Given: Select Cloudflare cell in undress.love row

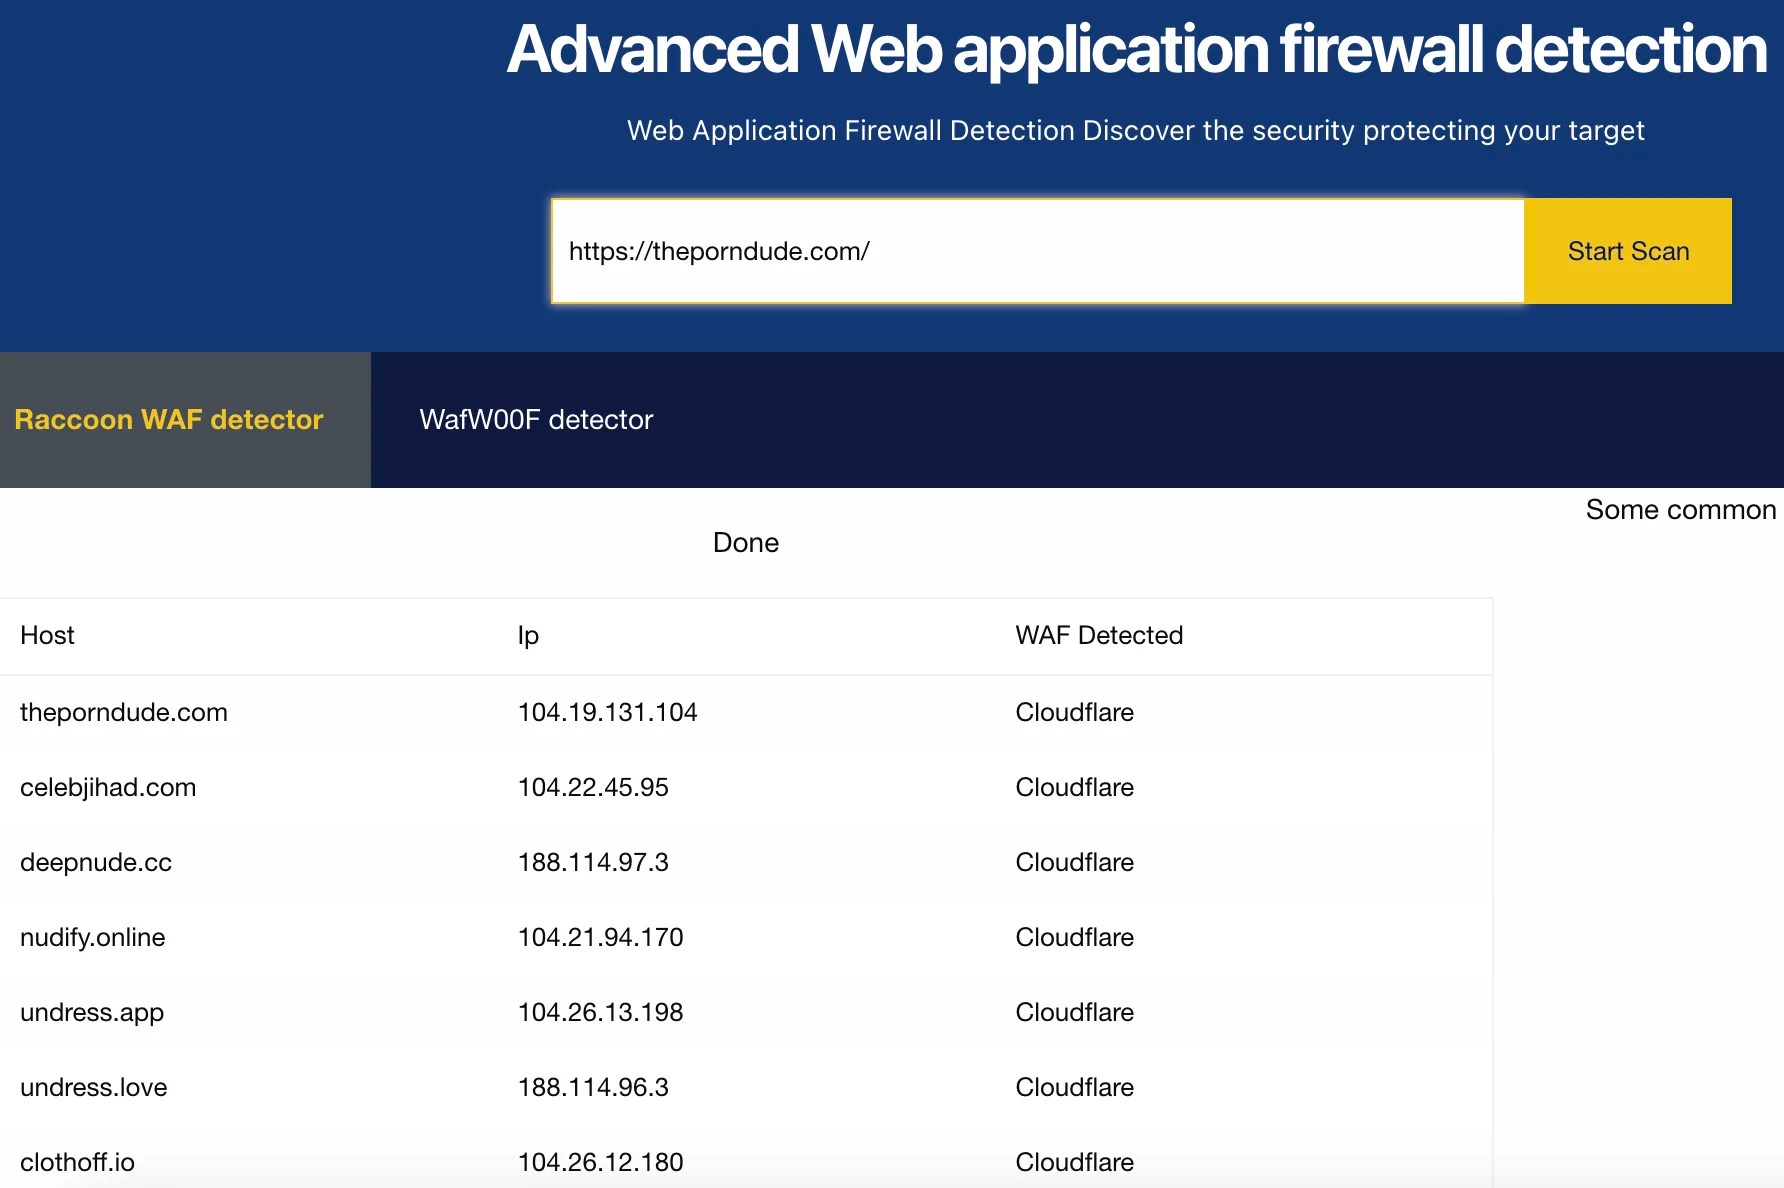Looking at the screenshot, I should [x=1075, y=1087].
